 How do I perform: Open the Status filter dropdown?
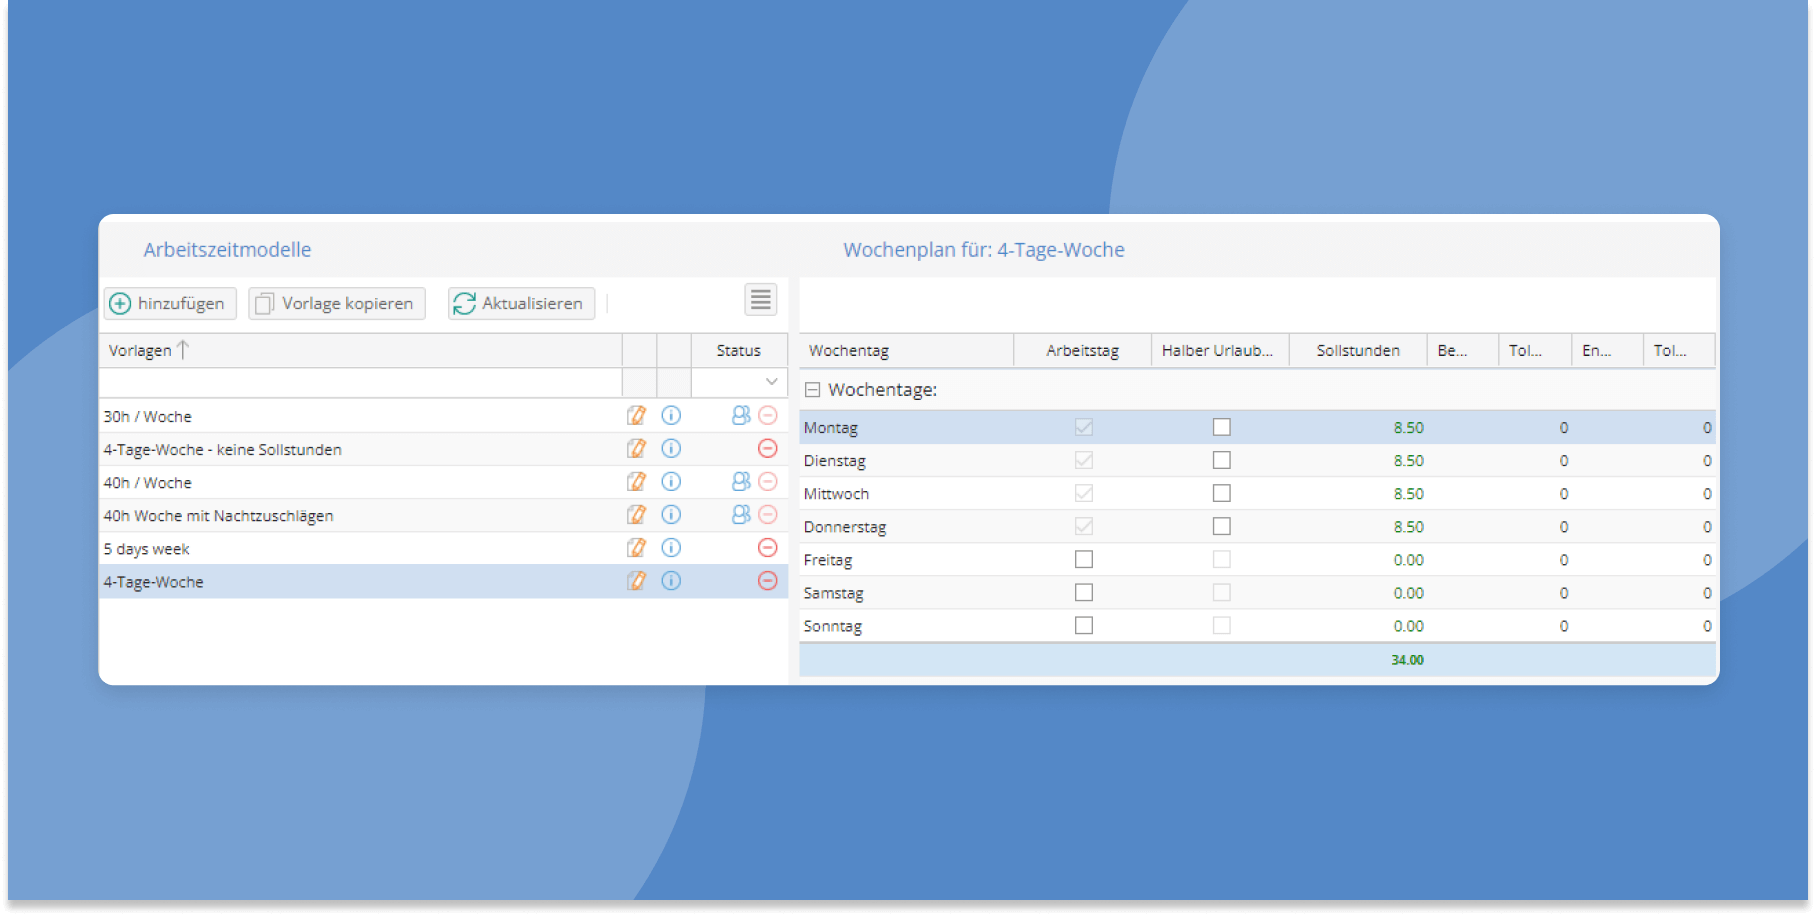tap(771, 382)
